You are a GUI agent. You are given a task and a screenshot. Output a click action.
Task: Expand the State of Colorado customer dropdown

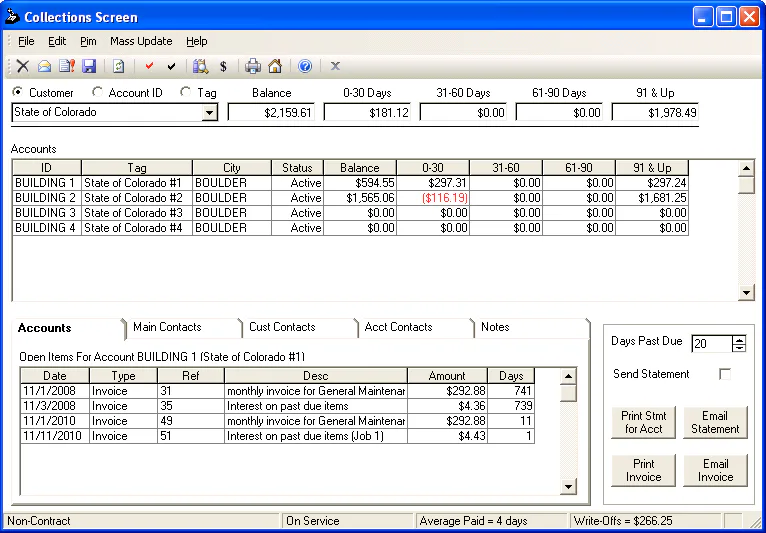point(209,113)
